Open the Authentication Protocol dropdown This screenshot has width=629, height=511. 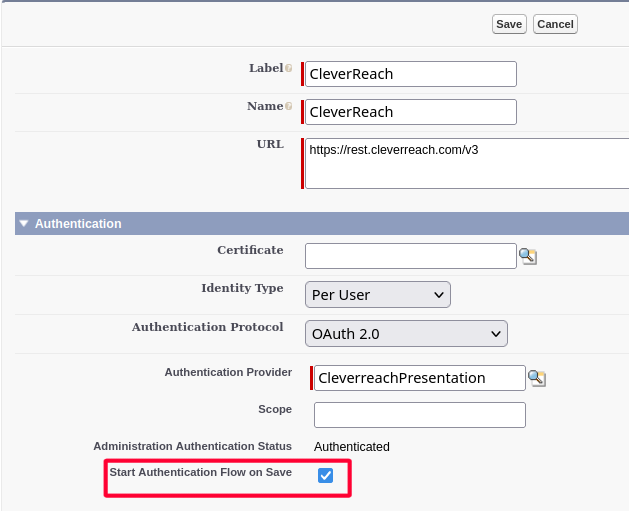tap(406, 334)
